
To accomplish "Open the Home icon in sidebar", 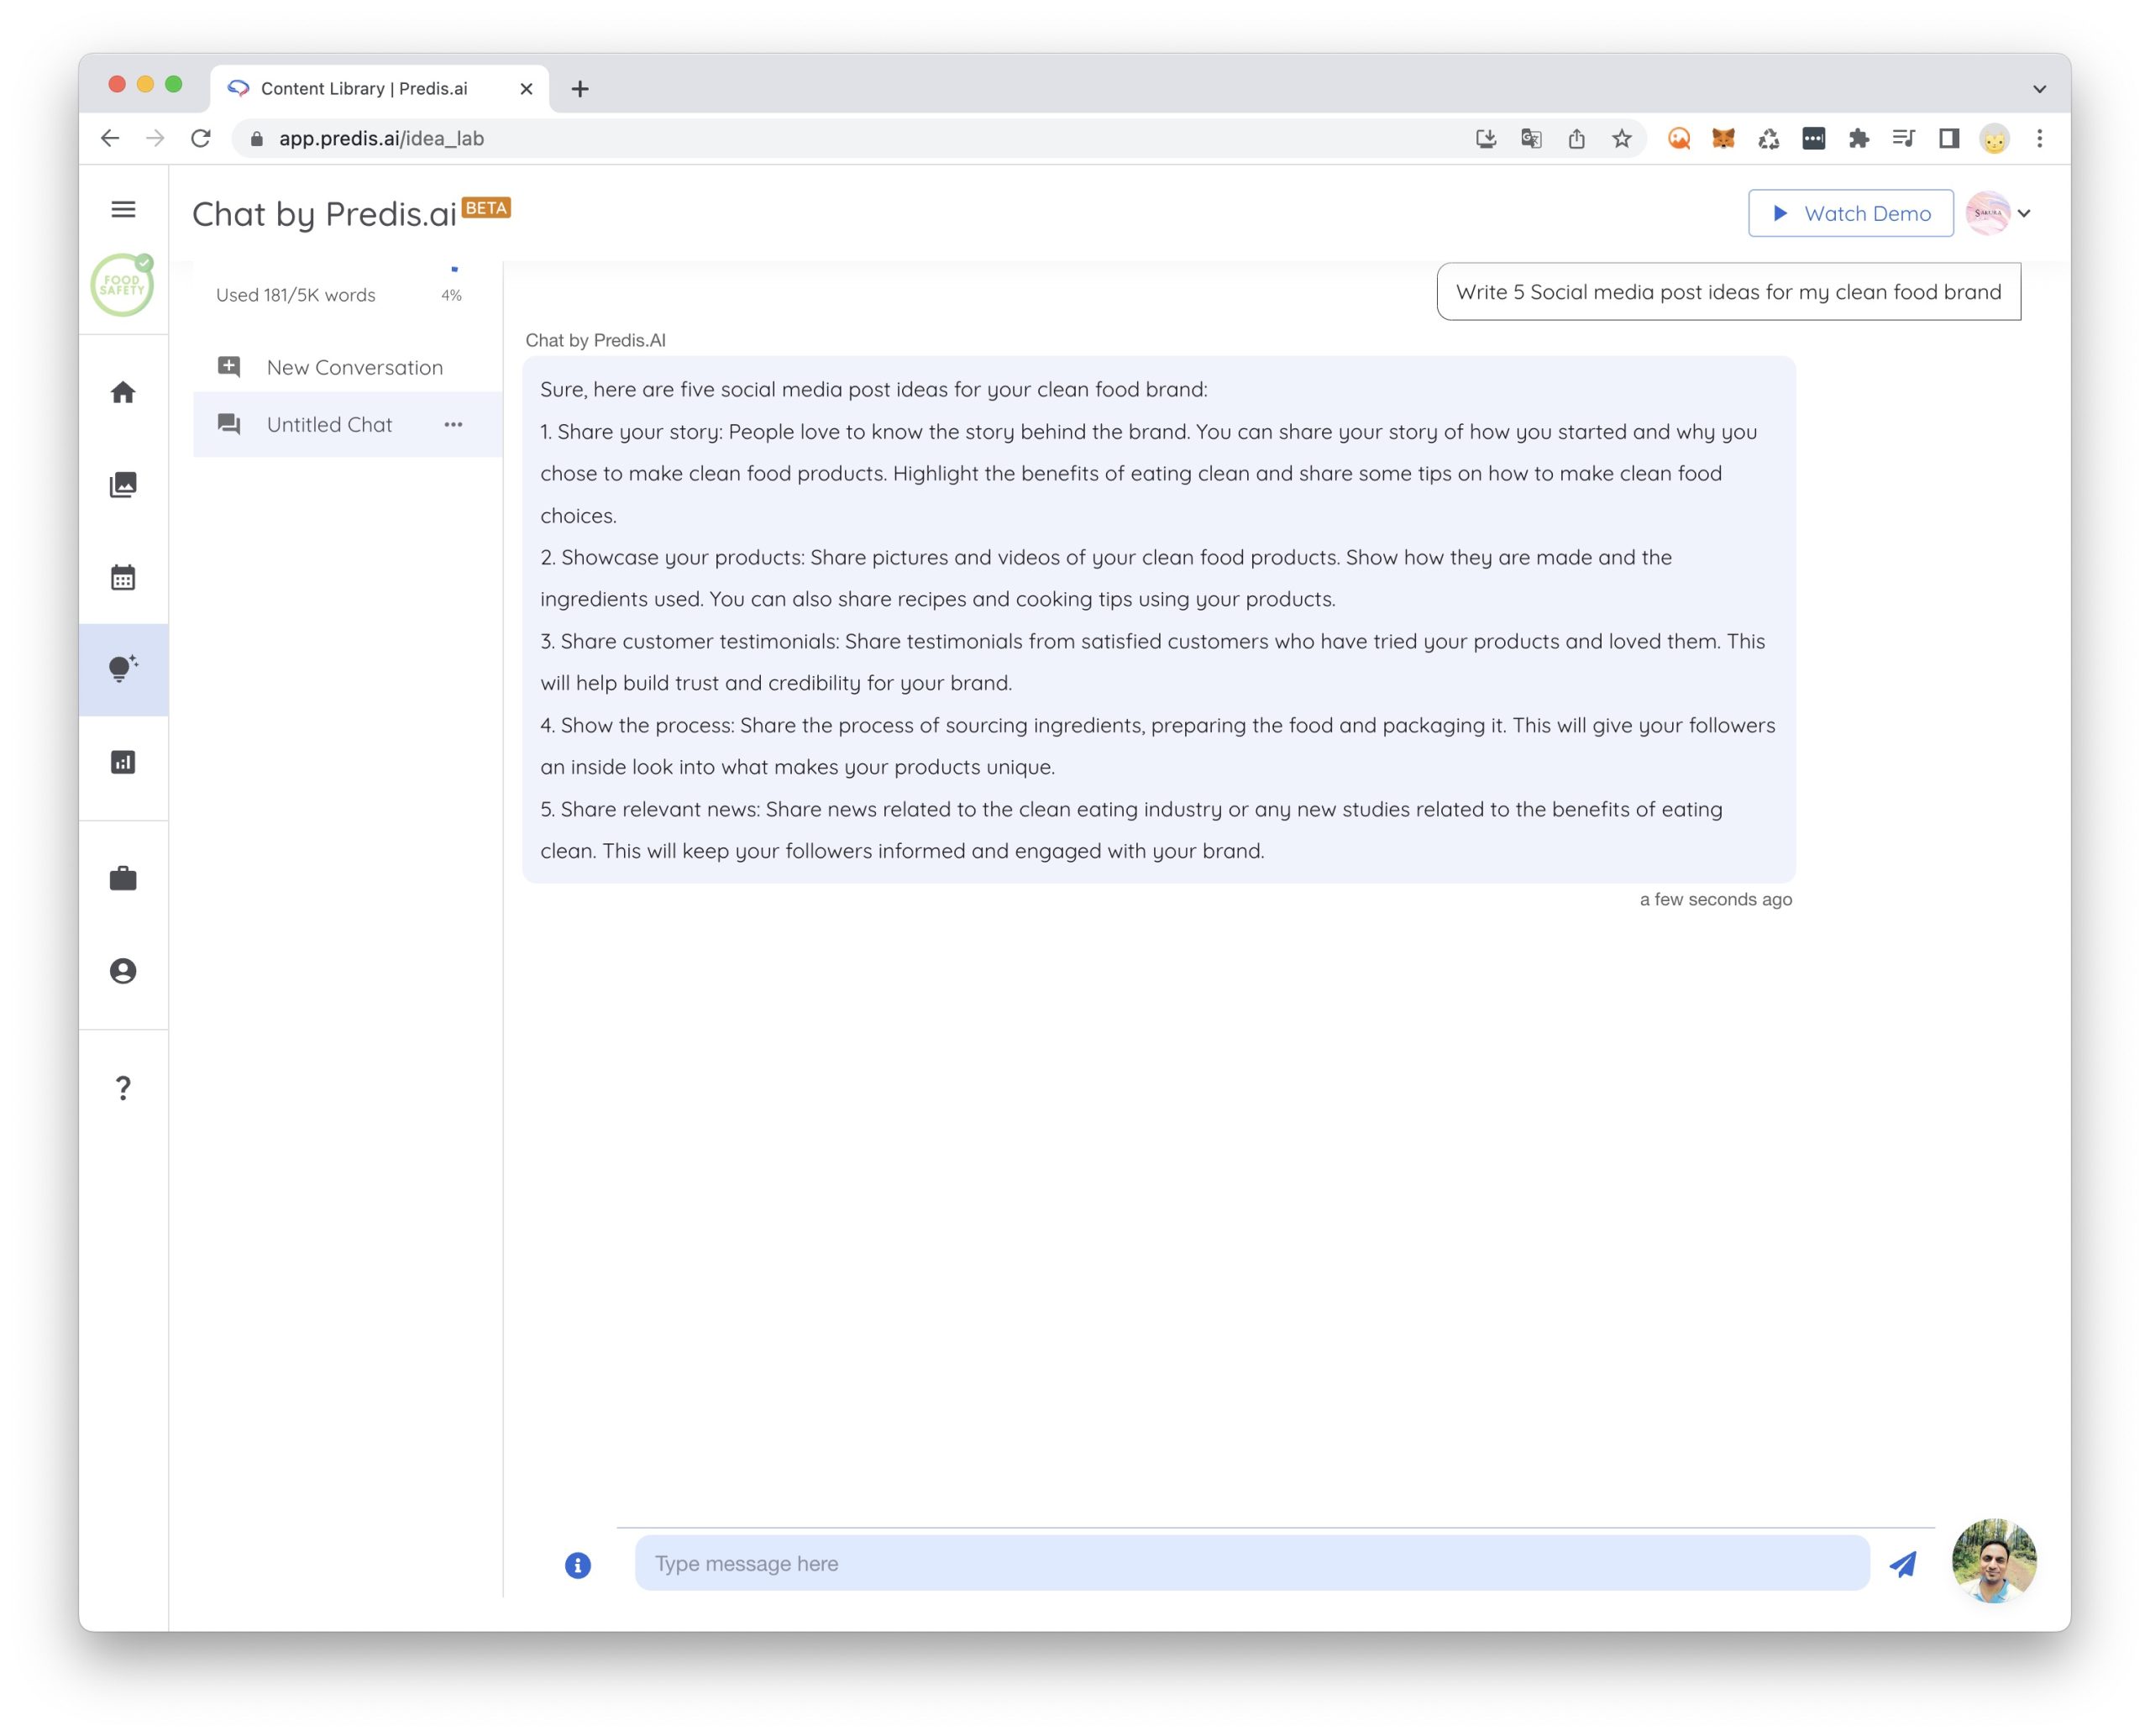I will 123,392.
